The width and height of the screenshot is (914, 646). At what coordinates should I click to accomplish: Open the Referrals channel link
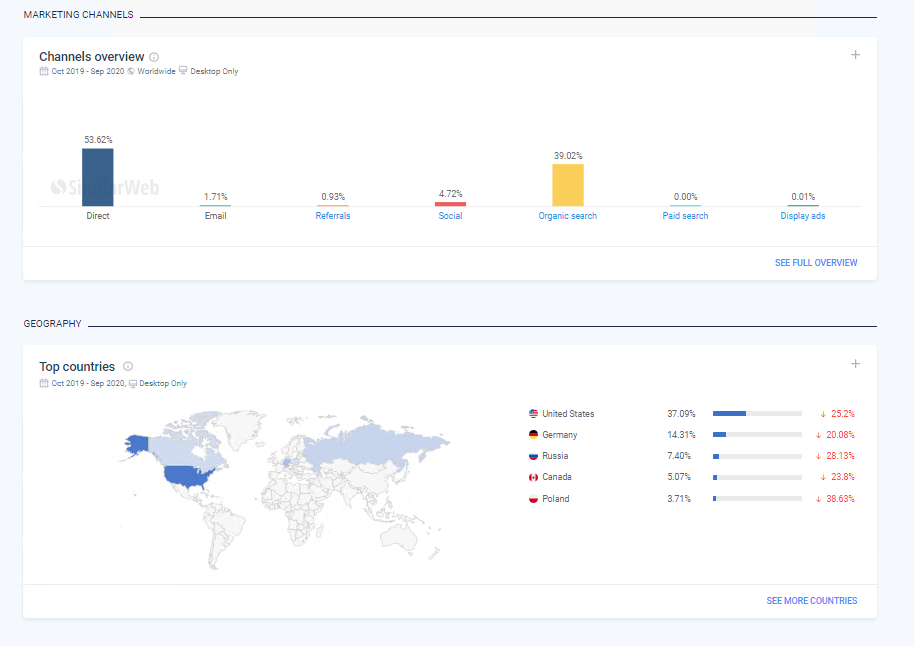(x=333, y=216)
